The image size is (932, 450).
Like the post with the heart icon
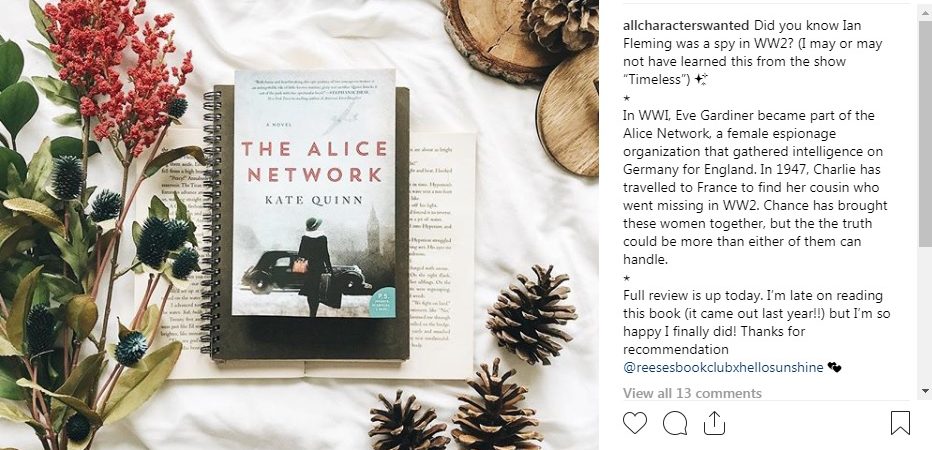tap(635, 423)
